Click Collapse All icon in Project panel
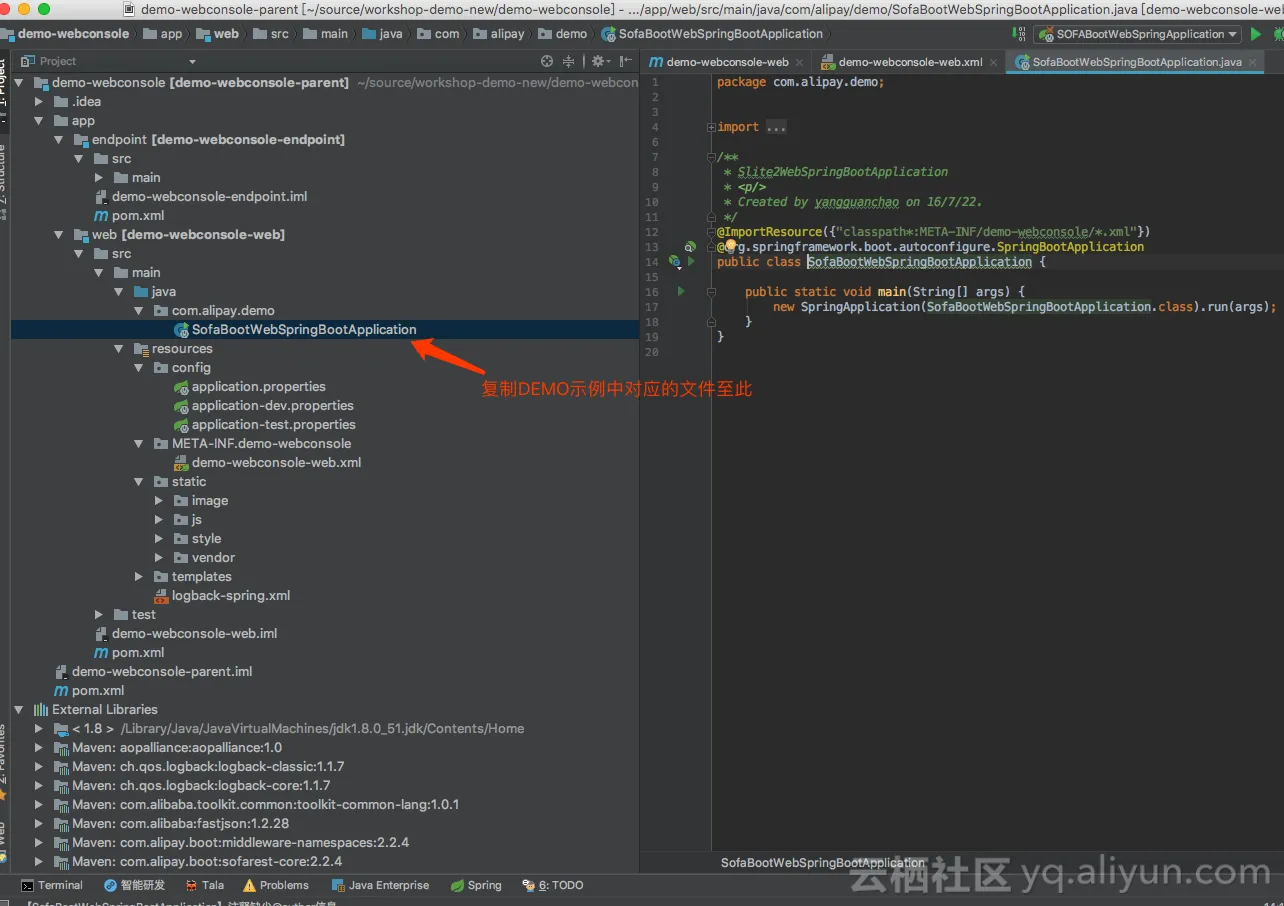This screenshot has width=1284, height=906. [x=568, y=61]
